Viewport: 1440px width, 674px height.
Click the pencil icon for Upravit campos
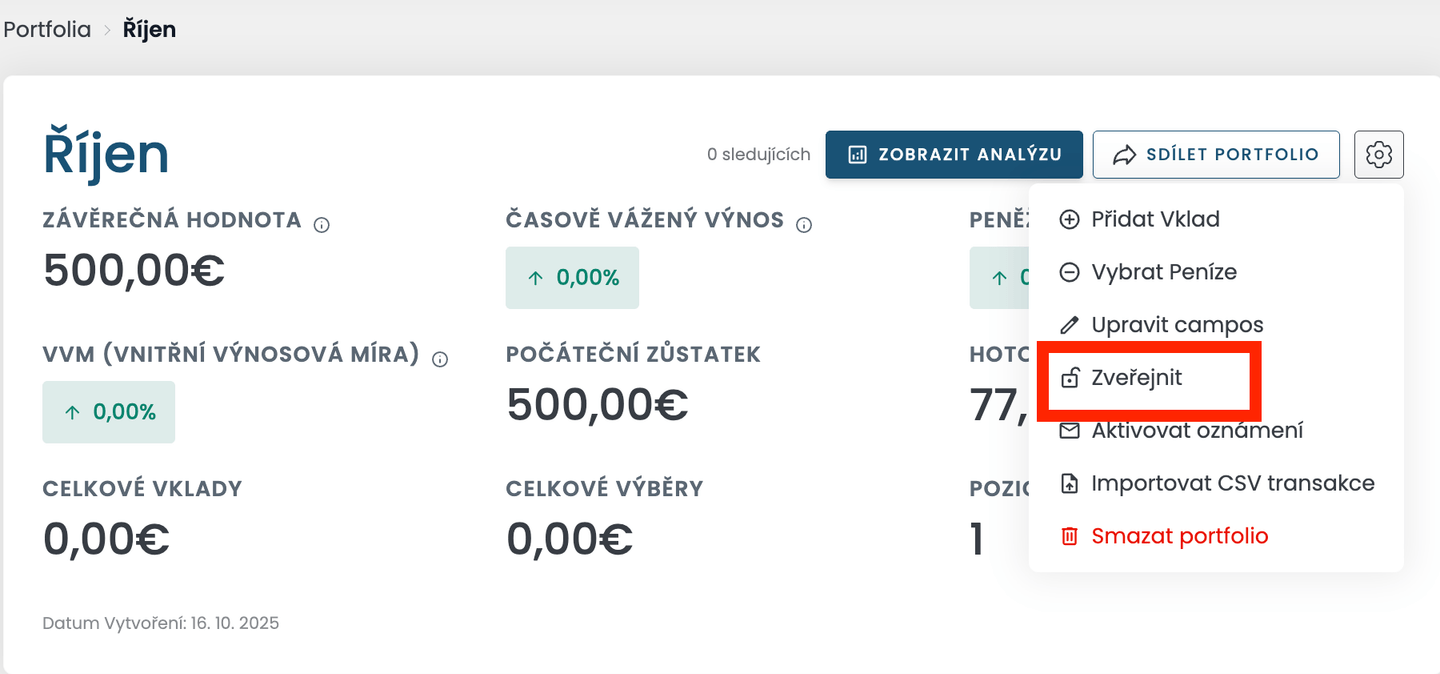[x=1069, y=325]
